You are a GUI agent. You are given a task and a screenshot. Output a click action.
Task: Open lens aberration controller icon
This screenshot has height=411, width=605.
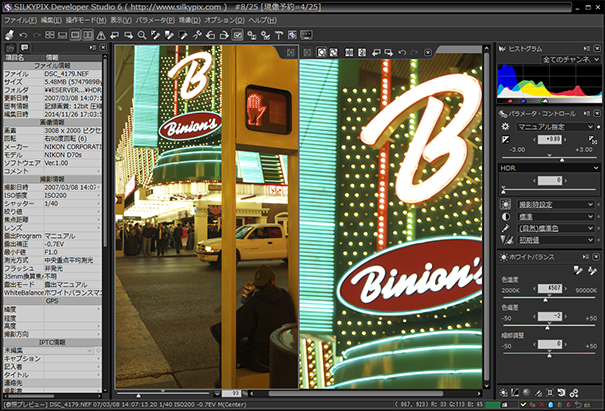point(550,393)
